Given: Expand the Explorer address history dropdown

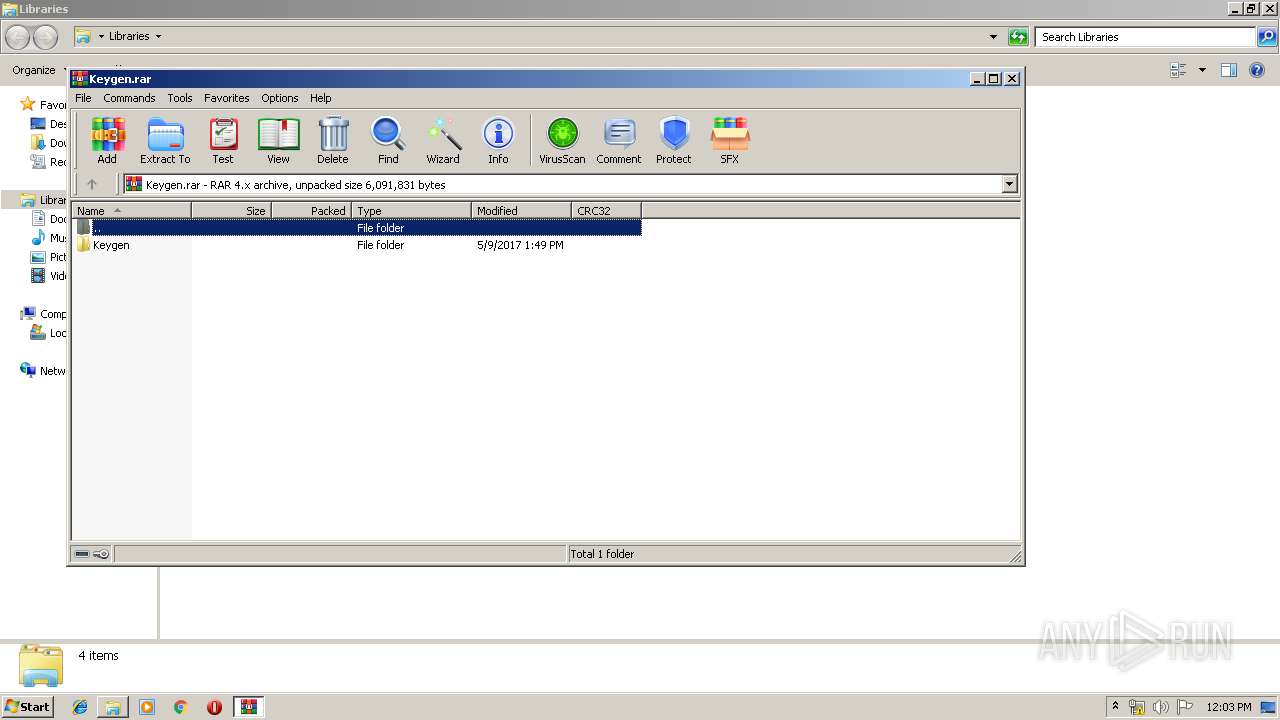Looking at the screenshot, I should (x=993, y=37).
